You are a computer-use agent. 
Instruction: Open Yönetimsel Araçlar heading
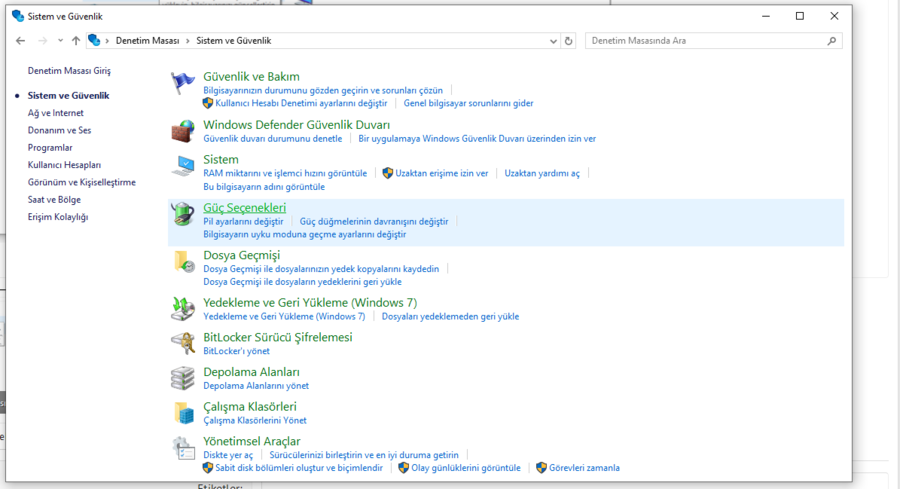pos(251,441)
